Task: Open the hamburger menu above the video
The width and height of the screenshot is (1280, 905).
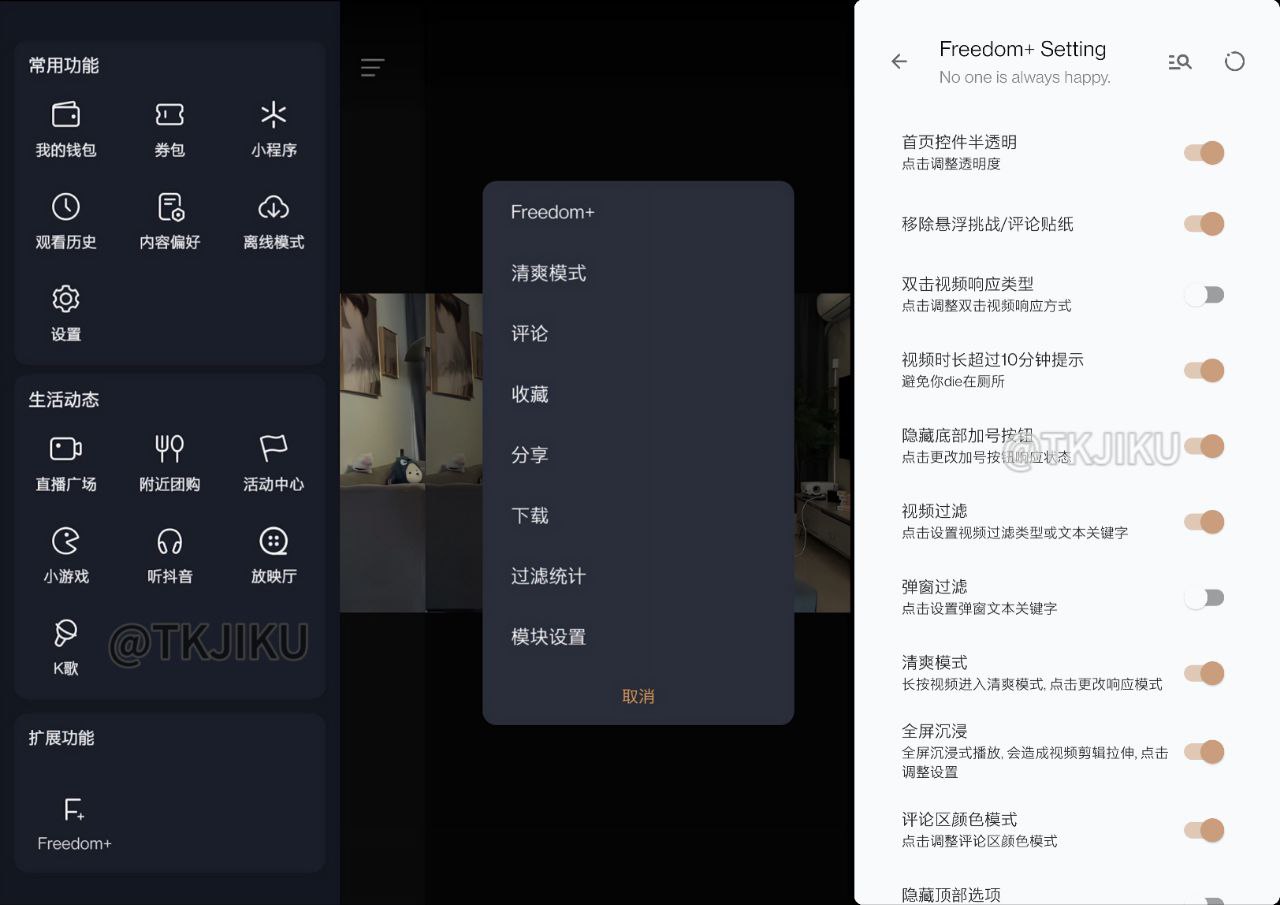Action: [372, 67]
